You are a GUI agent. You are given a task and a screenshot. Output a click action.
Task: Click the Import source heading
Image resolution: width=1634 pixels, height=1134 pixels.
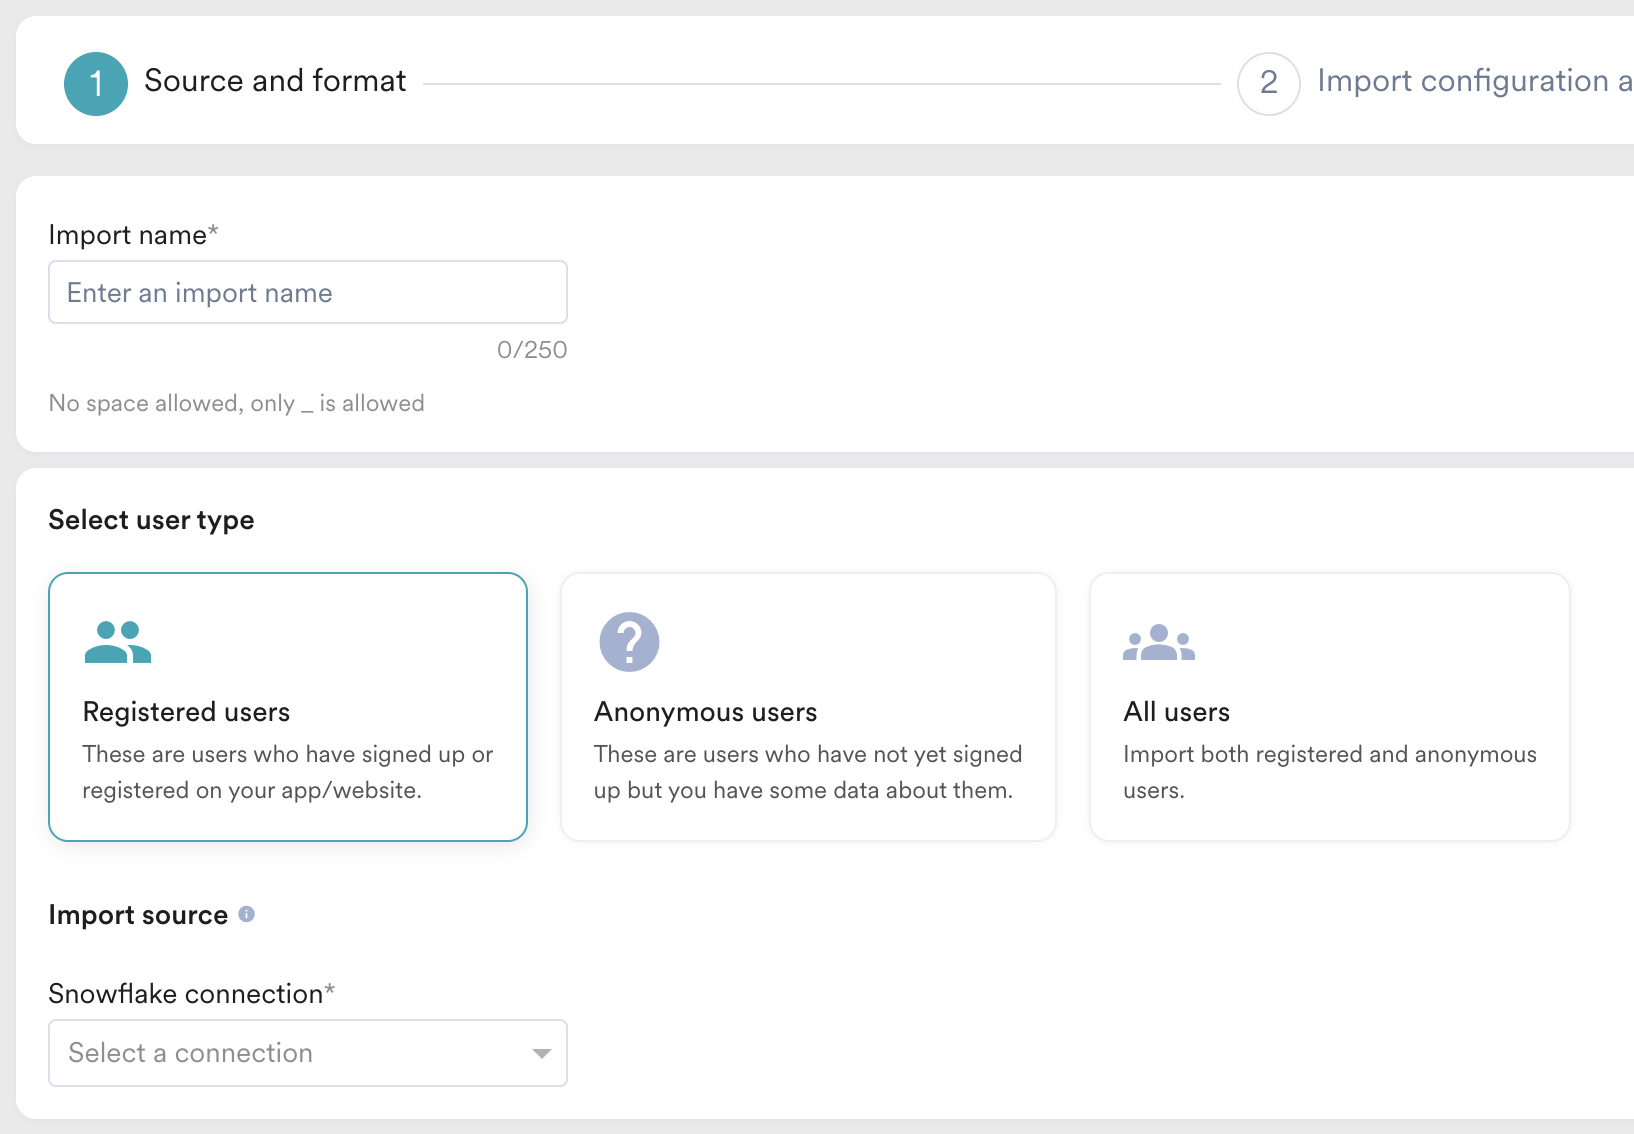pyautogui.click(x=138, y=915)
